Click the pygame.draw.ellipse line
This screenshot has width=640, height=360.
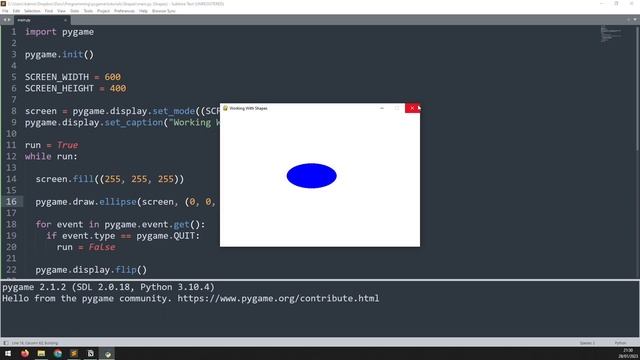click(125, 202)
